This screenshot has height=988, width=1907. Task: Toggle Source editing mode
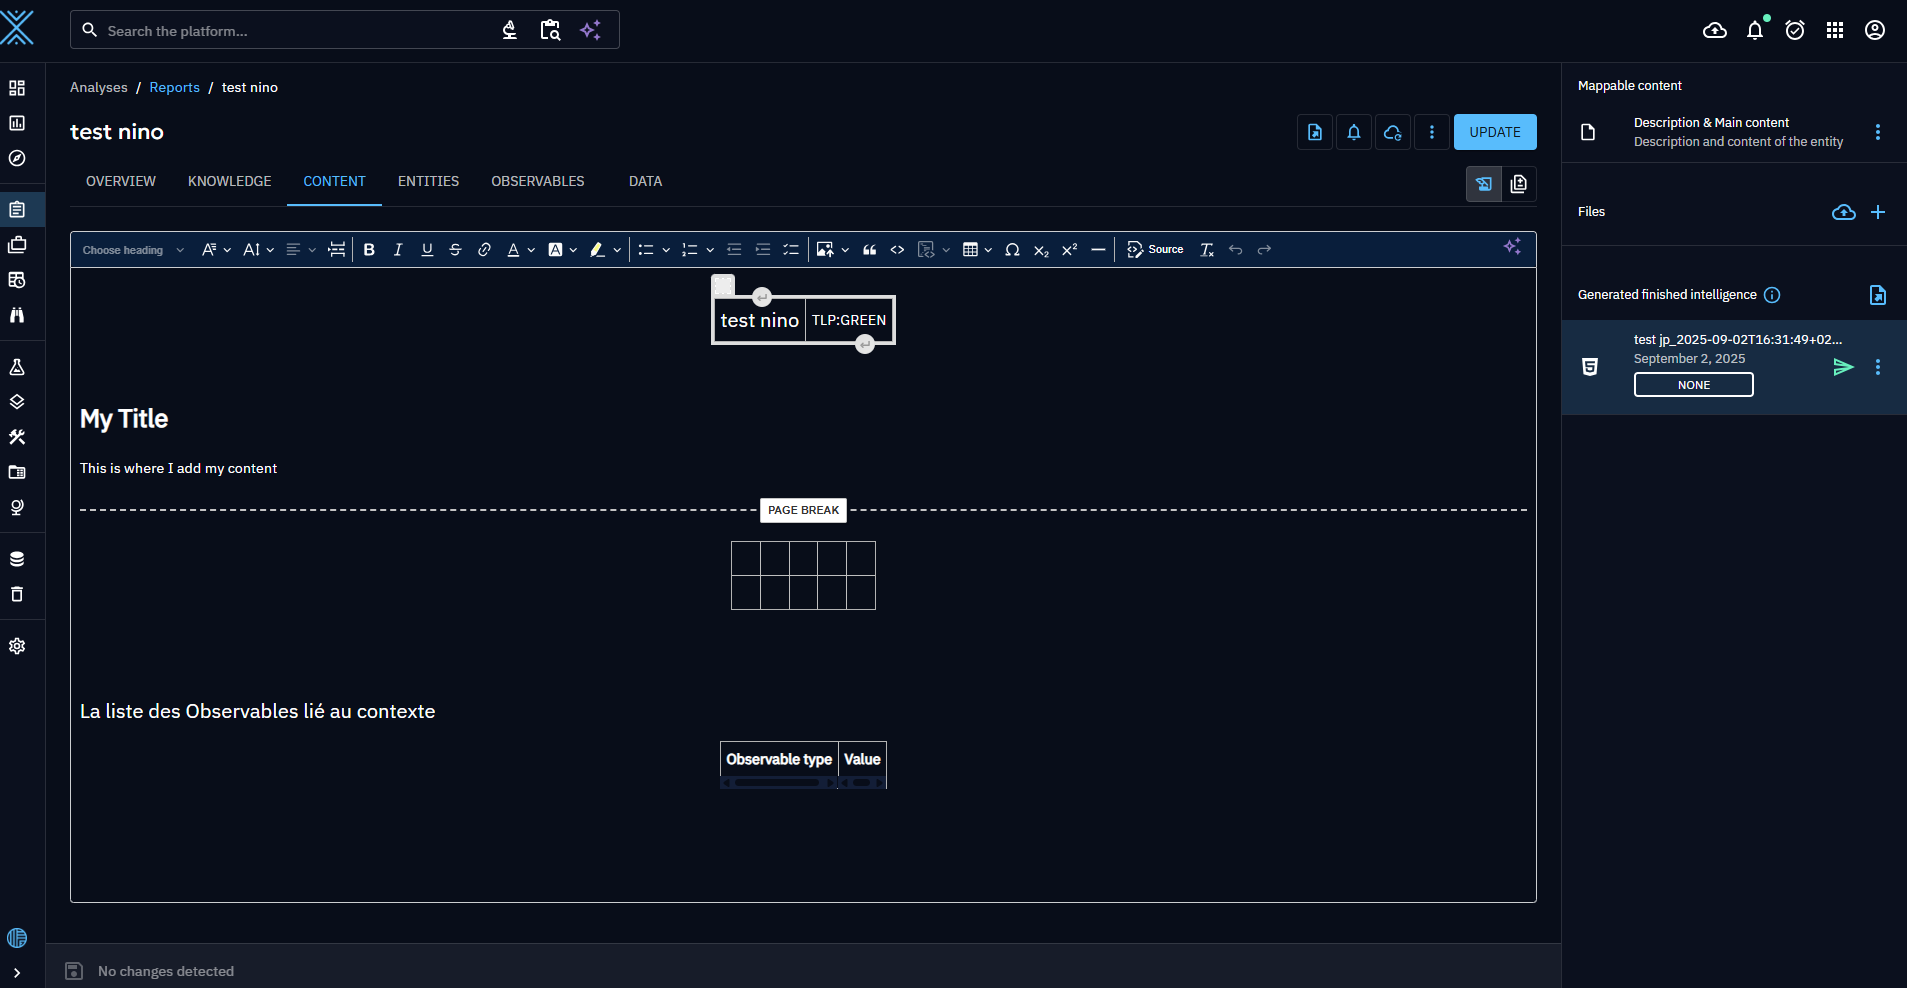pyautogui.click(x=1155, y=250)
